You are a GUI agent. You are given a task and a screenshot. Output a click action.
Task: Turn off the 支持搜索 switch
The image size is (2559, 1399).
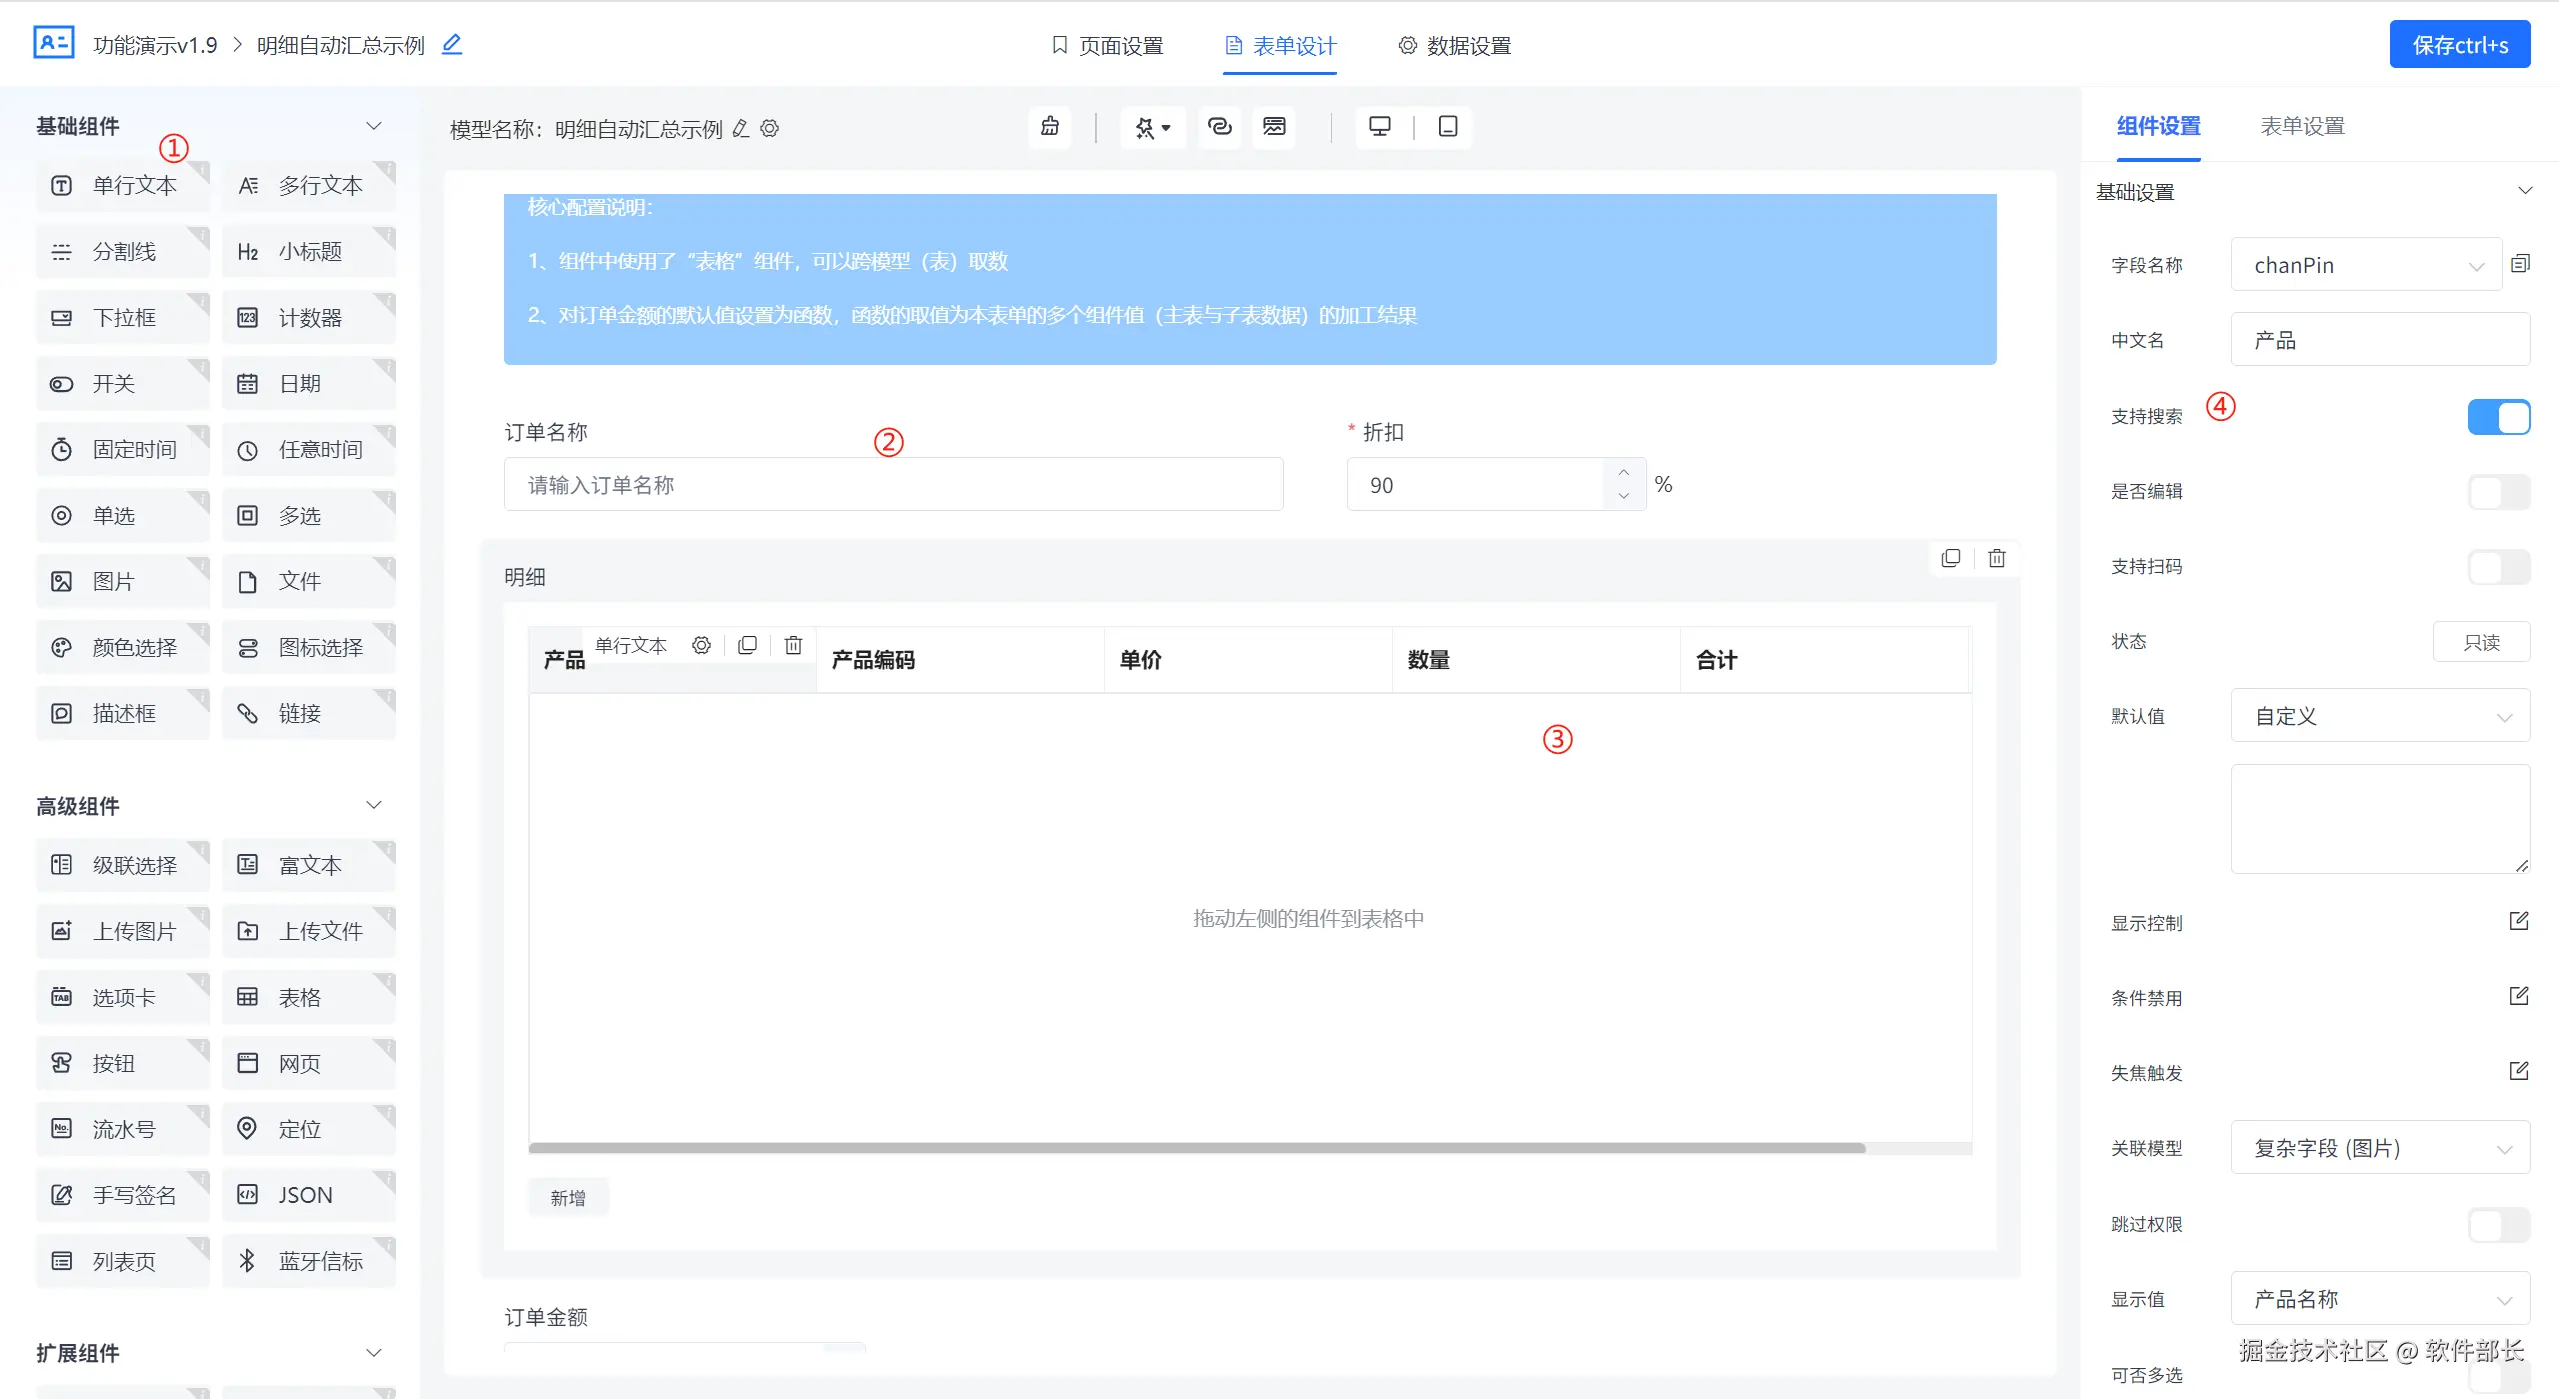pyautogui.click(x=2498, y=417)
